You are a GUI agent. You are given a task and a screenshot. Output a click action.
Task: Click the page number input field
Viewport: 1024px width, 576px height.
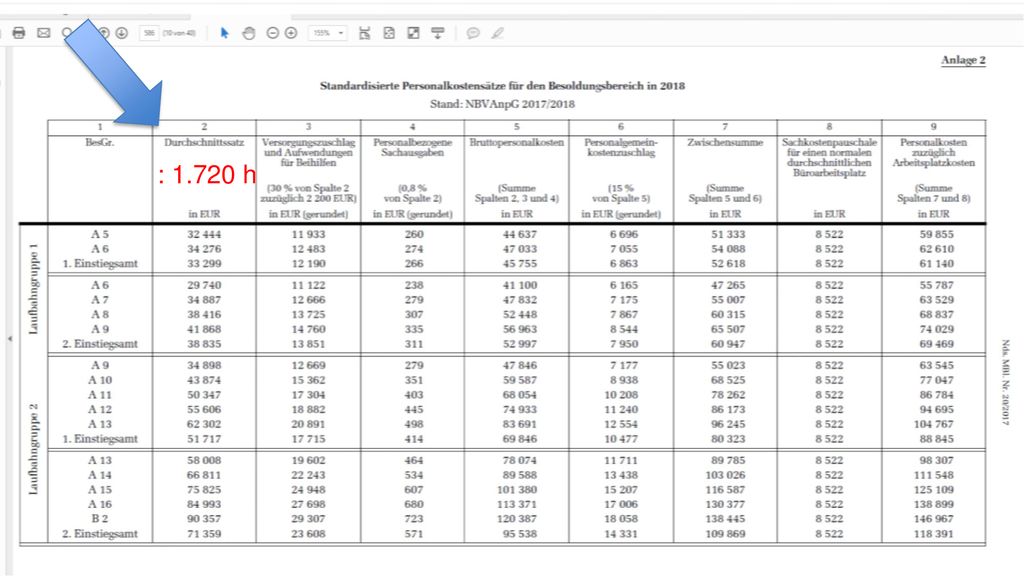coord(150,33)
